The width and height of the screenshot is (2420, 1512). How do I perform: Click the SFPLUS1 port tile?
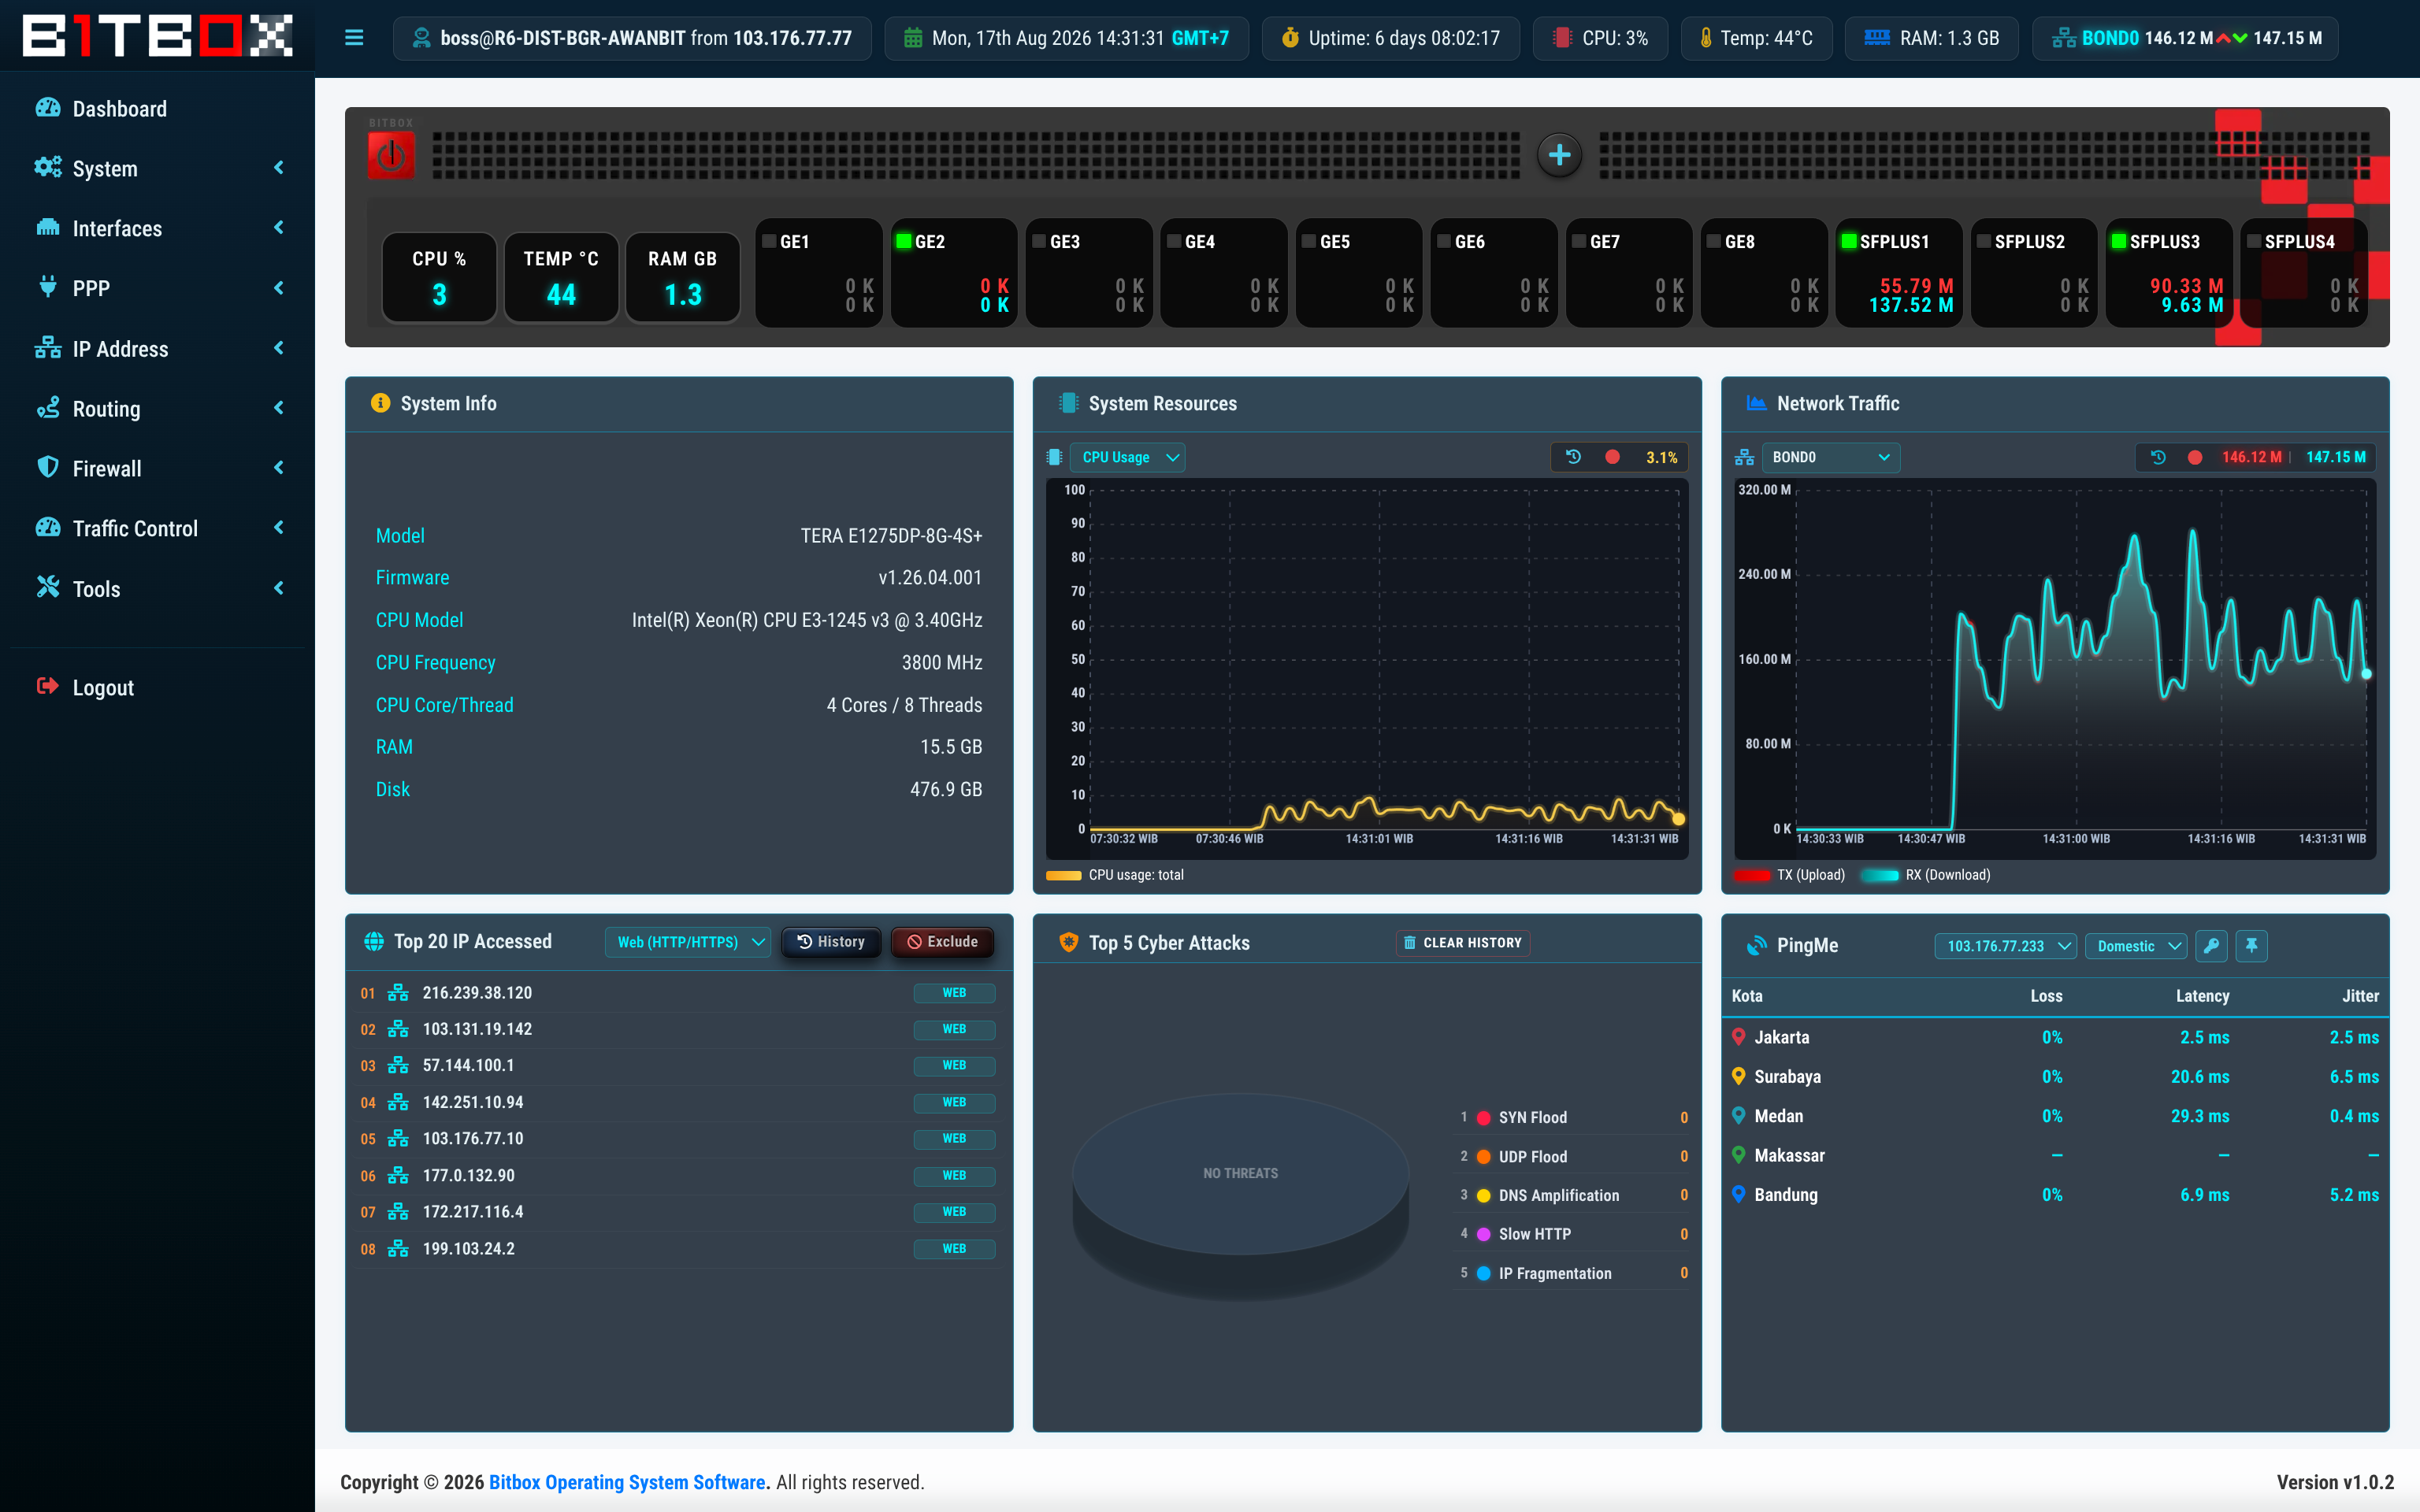pyautogui.click(x=1899, y=273)
